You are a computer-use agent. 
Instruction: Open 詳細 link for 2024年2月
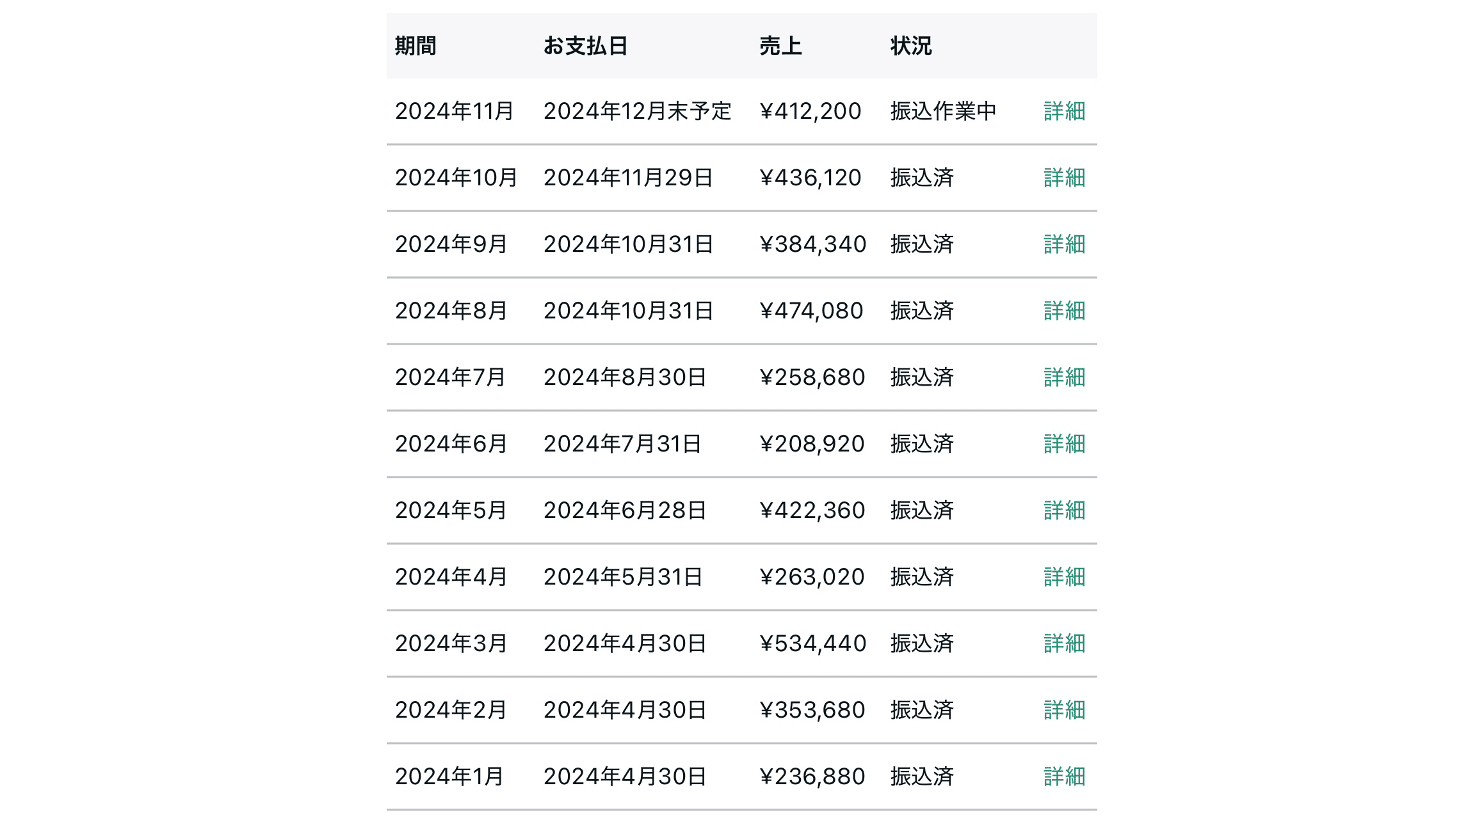(1064, 710)
